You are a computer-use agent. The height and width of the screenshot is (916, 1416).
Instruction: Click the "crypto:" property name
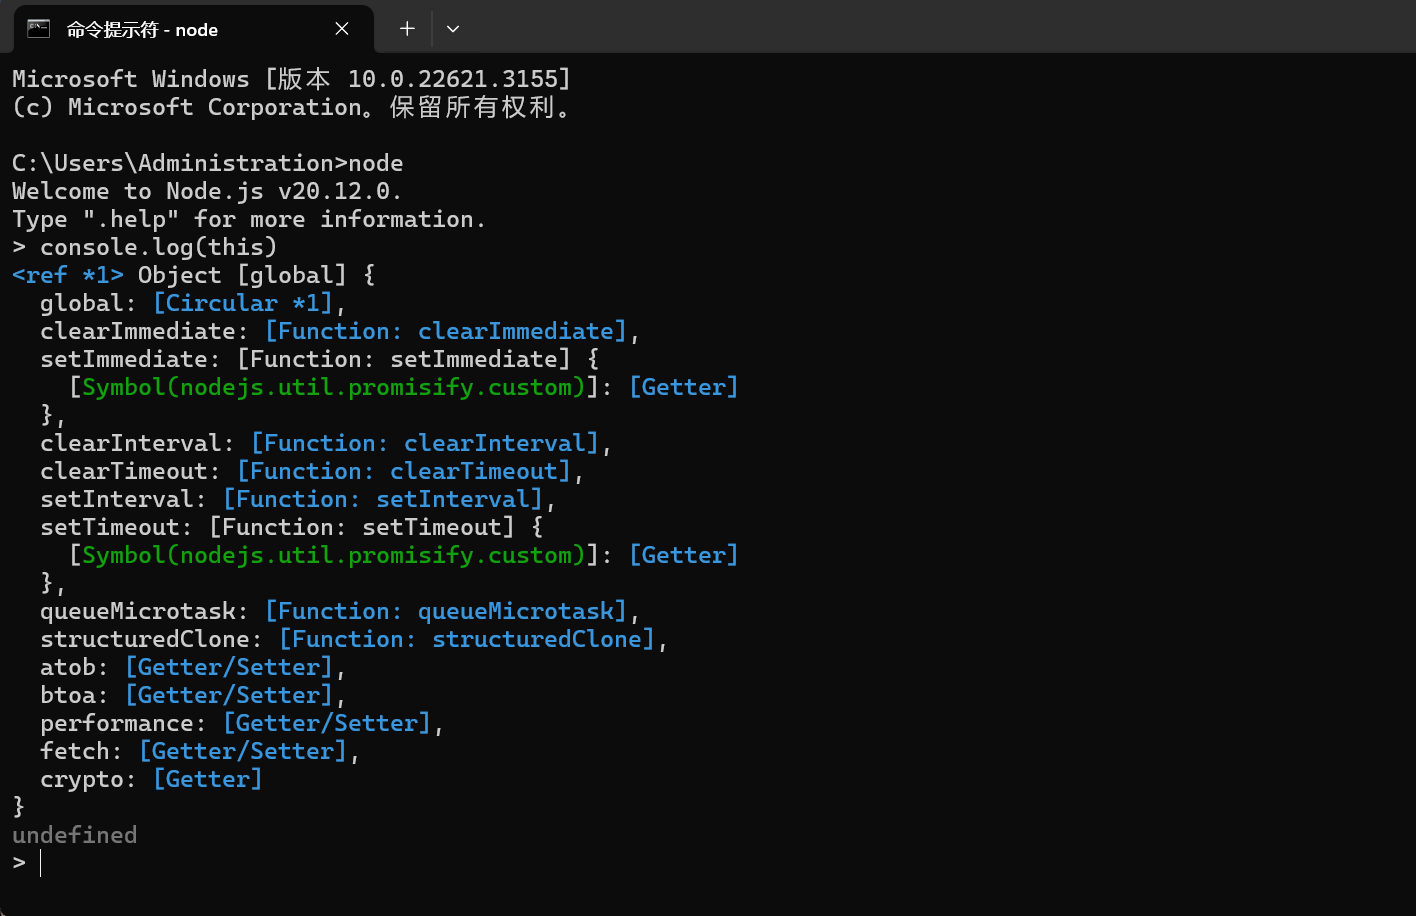[x=89, y=779]
